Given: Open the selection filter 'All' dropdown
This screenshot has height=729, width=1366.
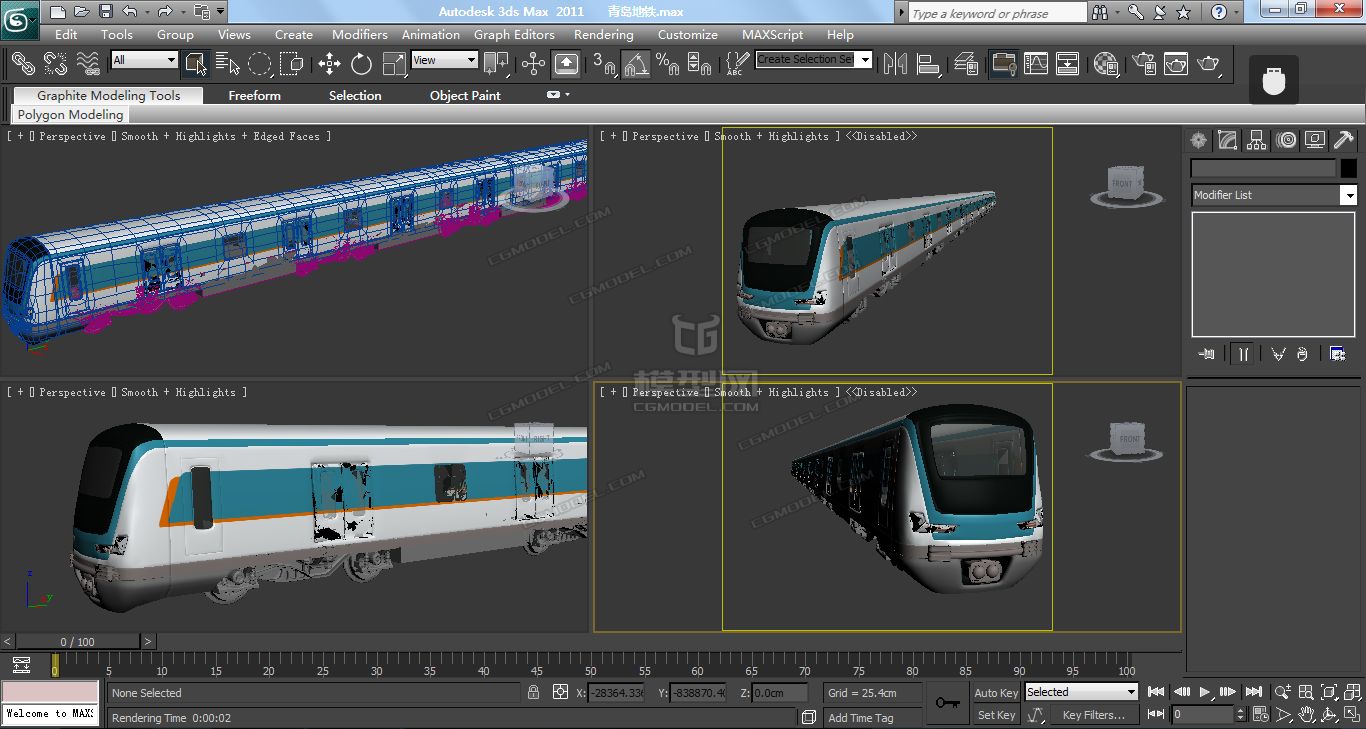Looking at the screenshot, I should point(171,60).
